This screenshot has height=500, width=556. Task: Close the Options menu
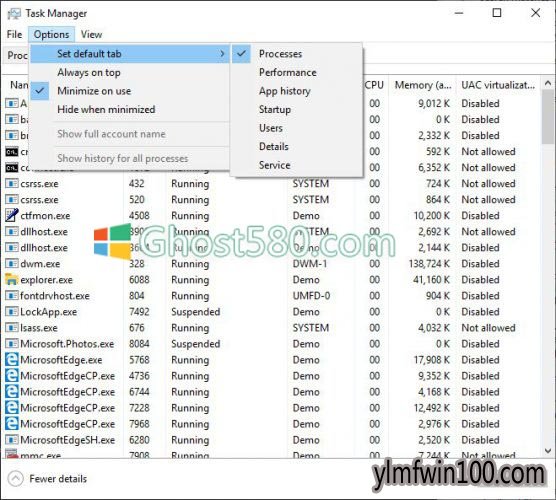click(51, 34)
